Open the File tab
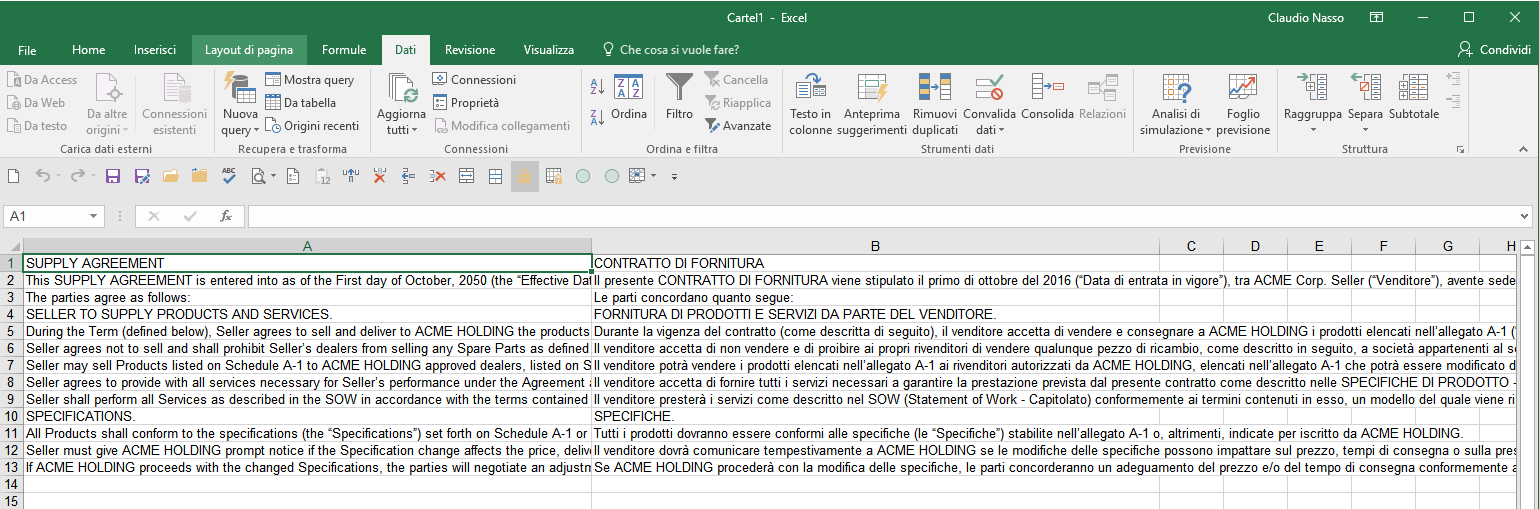 click(x=27, y=50)
